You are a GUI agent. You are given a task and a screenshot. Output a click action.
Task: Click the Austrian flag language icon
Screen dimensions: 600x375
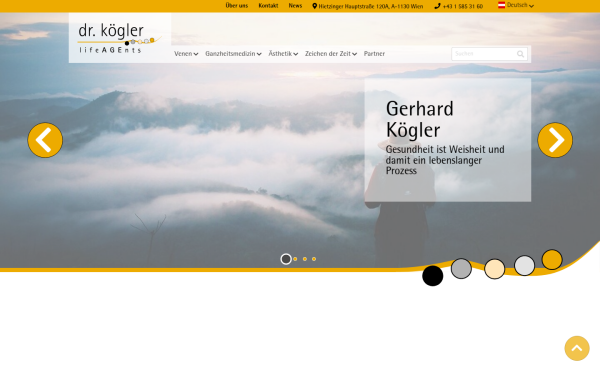(x=501, y=5)
